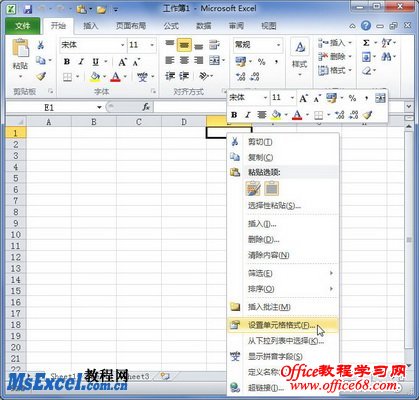The image size is (419, 400).
Task: Click the decrease indent icon
Action: [170, 76]
